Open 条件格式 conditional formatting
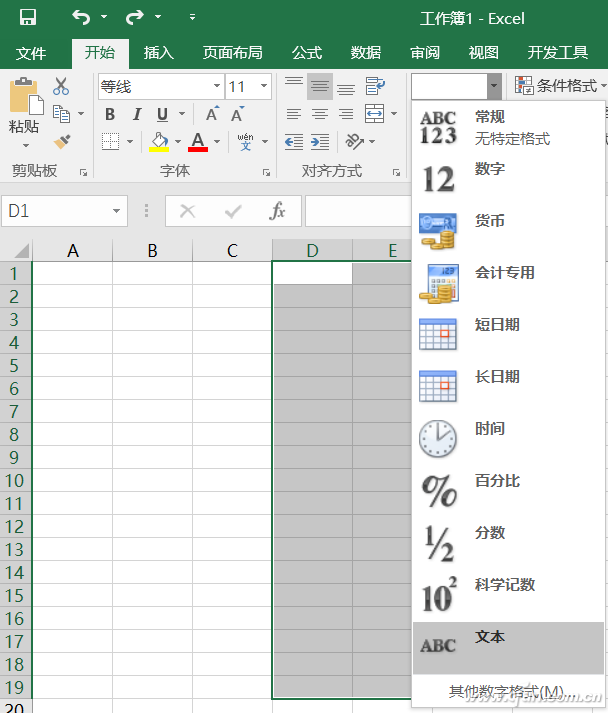608x713 pixels. point(560,85)
